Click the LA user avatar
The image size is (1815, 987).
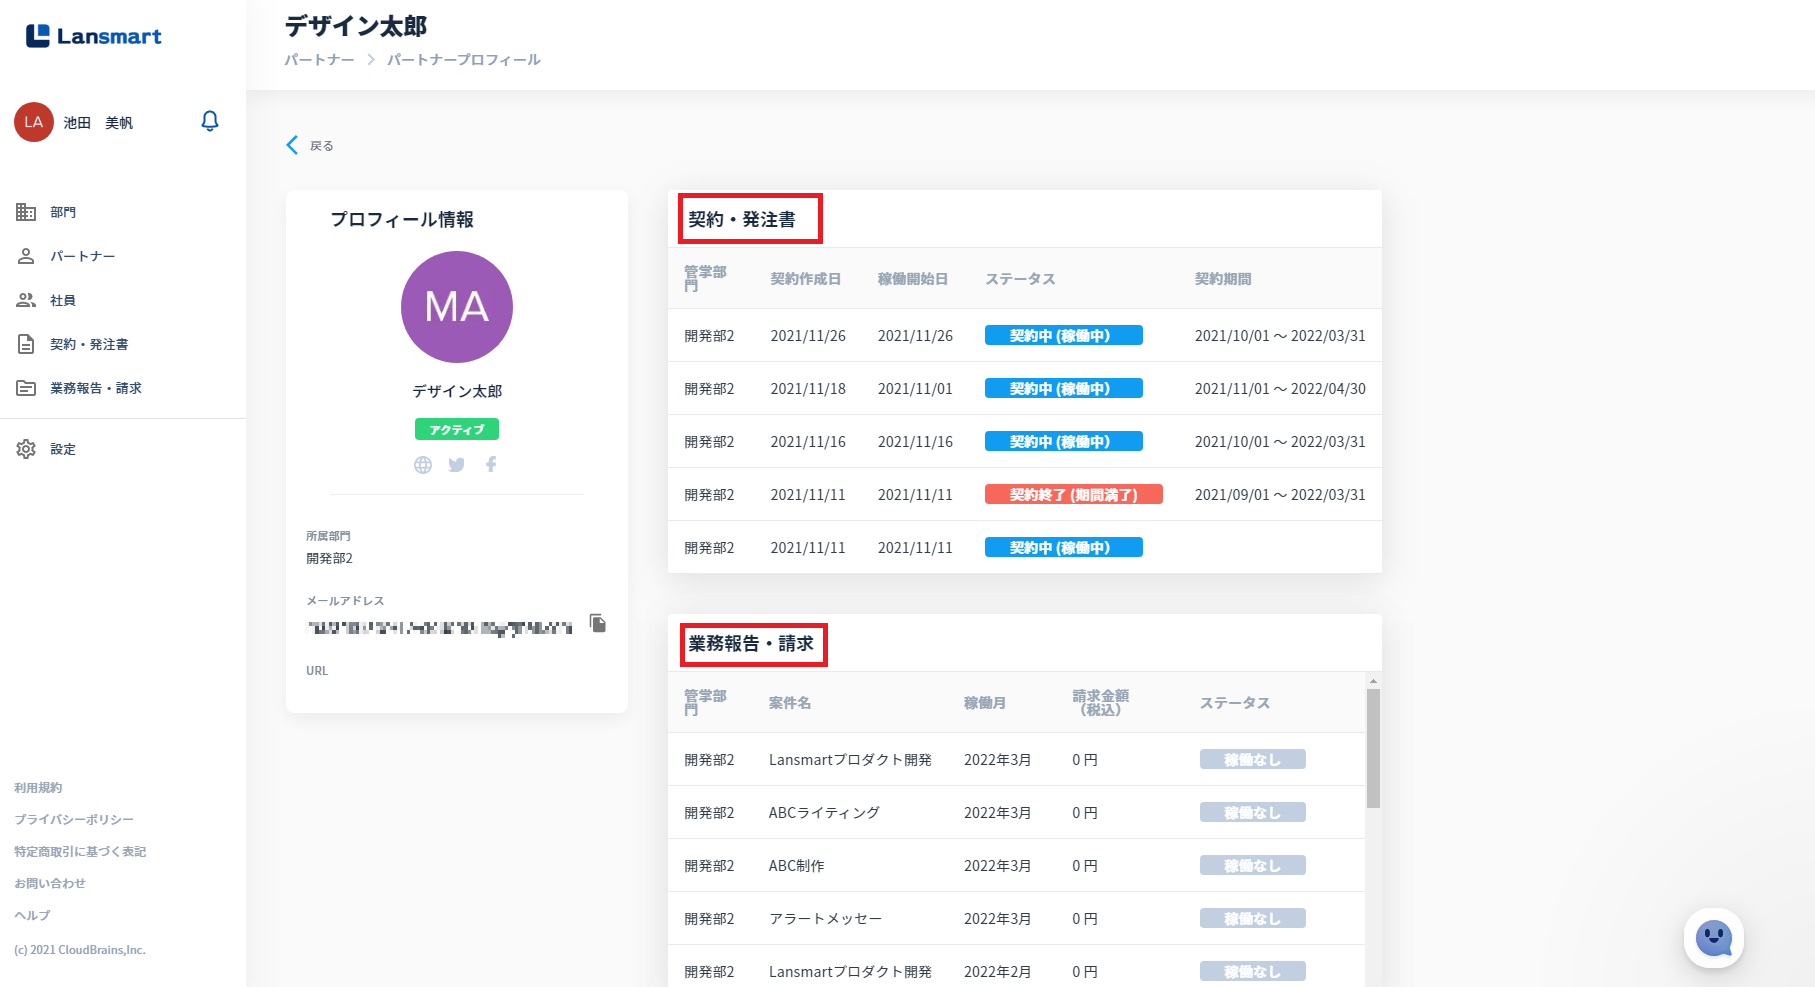(x=34, y=122)
